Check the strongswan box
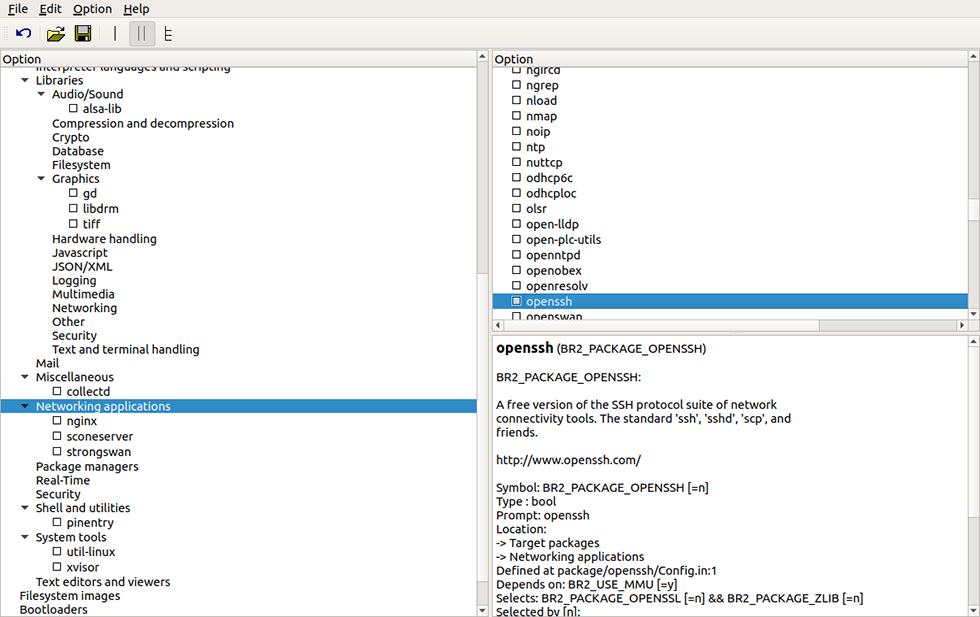 pos(57,451)
